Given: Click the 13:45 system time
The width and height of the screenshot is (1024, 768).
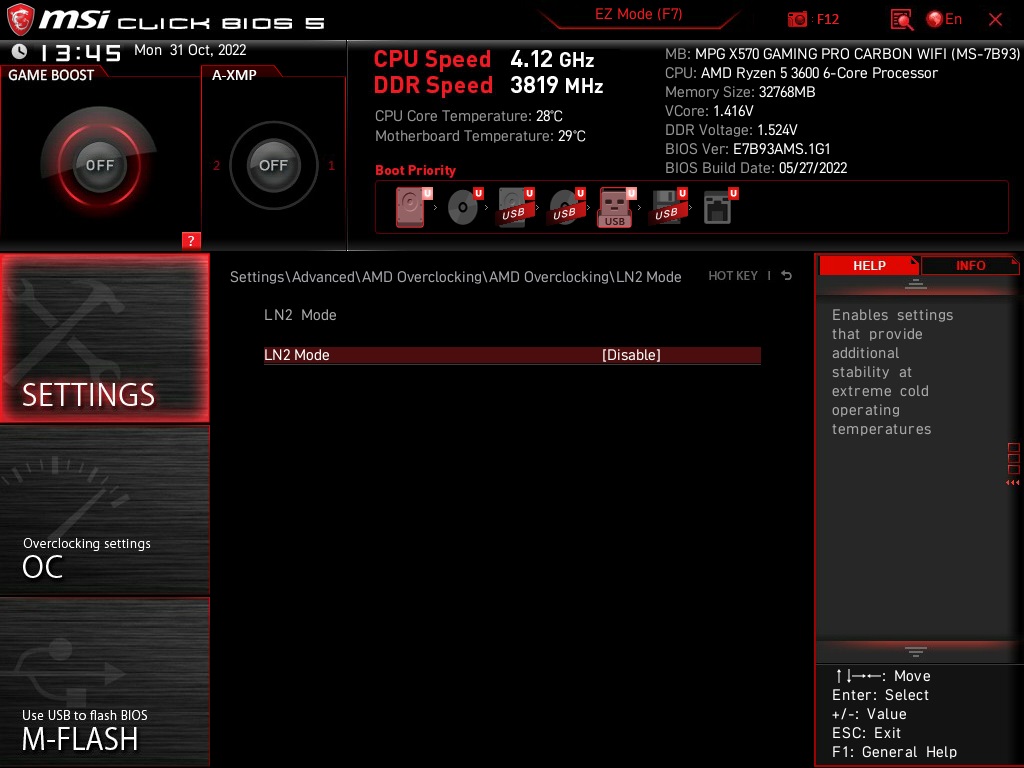Looking at the screenshot, I should point(80,52).
